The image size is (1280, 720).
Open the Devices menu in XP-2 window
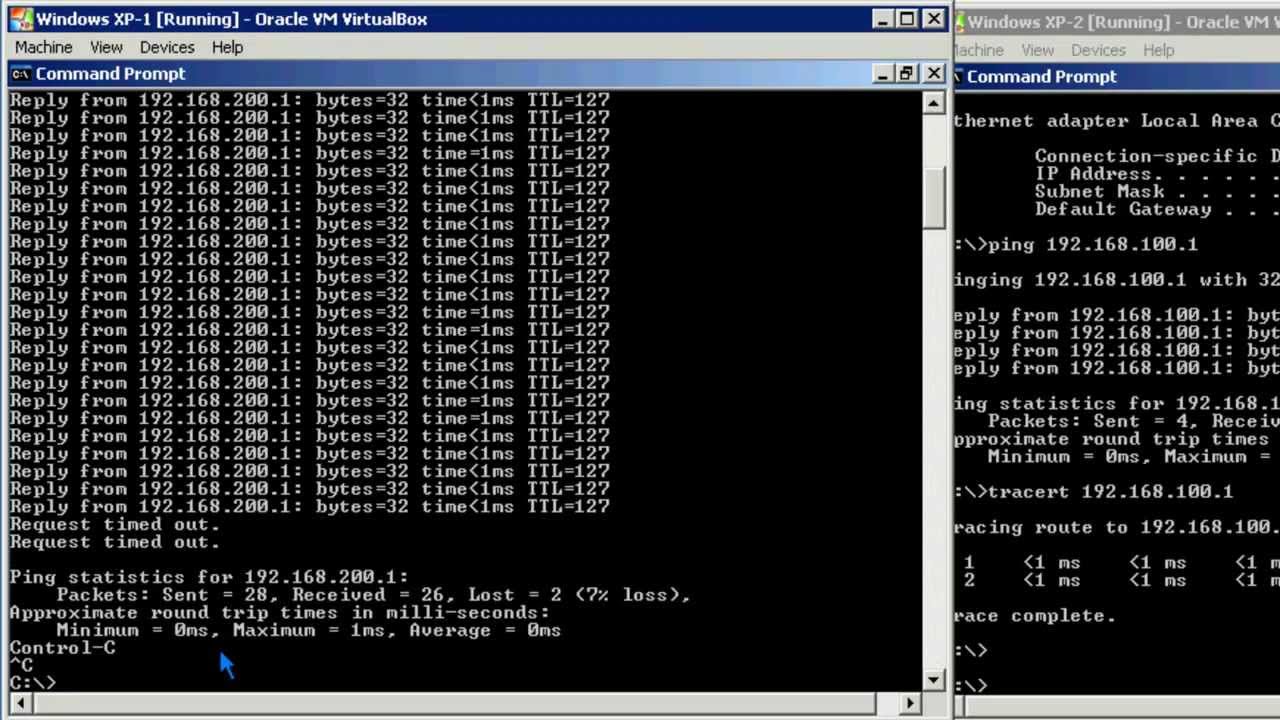1098,50
